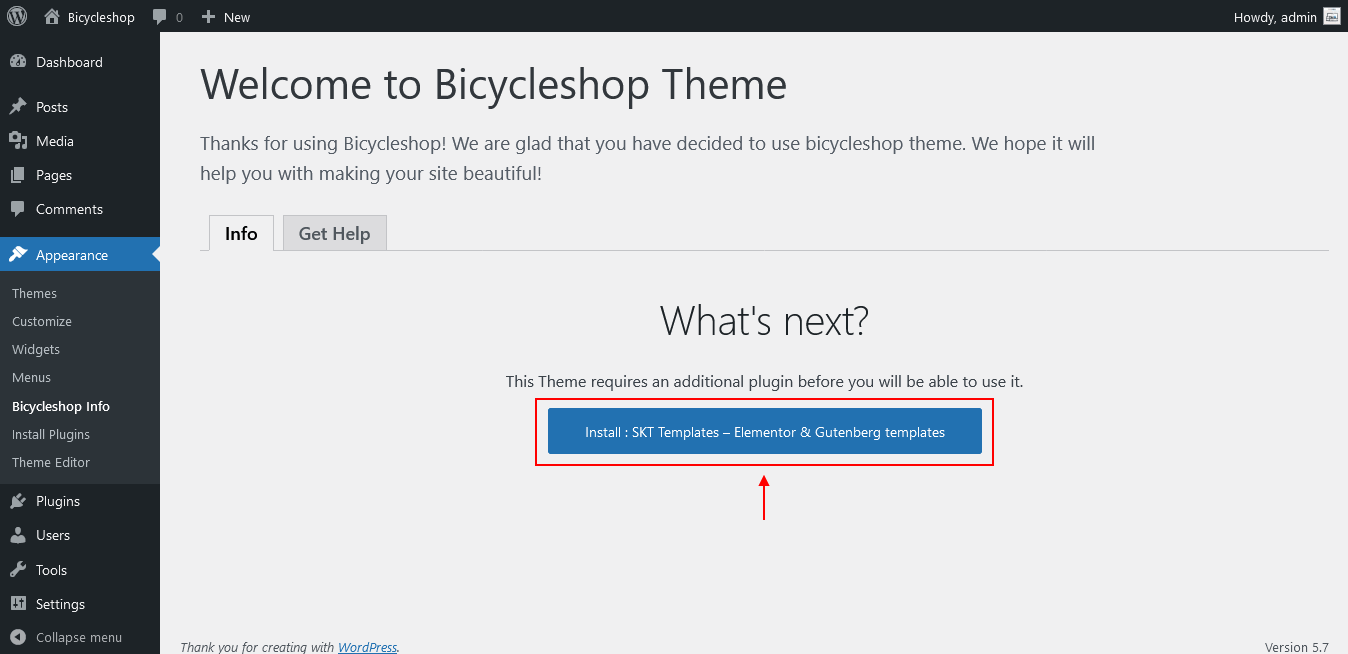Go to Dashboard in sidebar

tap(69, 62)
